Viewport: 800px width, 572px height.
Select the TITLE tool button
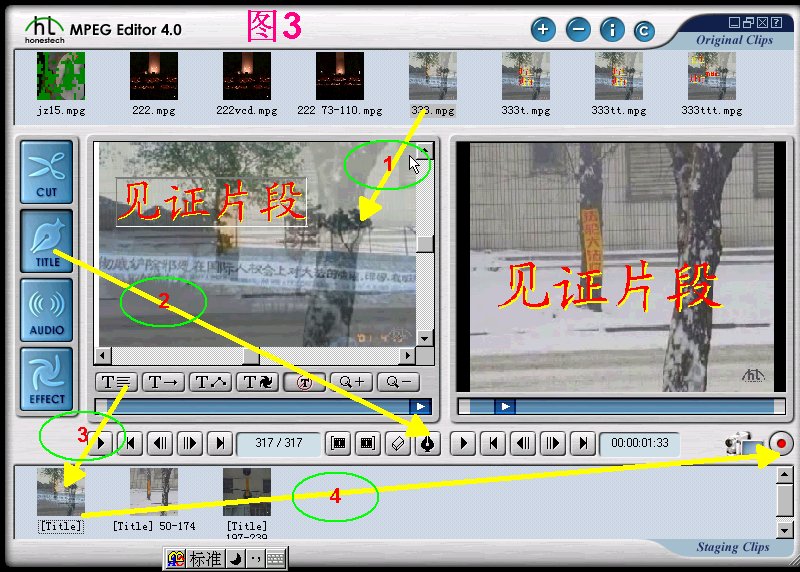pos(47,240)
